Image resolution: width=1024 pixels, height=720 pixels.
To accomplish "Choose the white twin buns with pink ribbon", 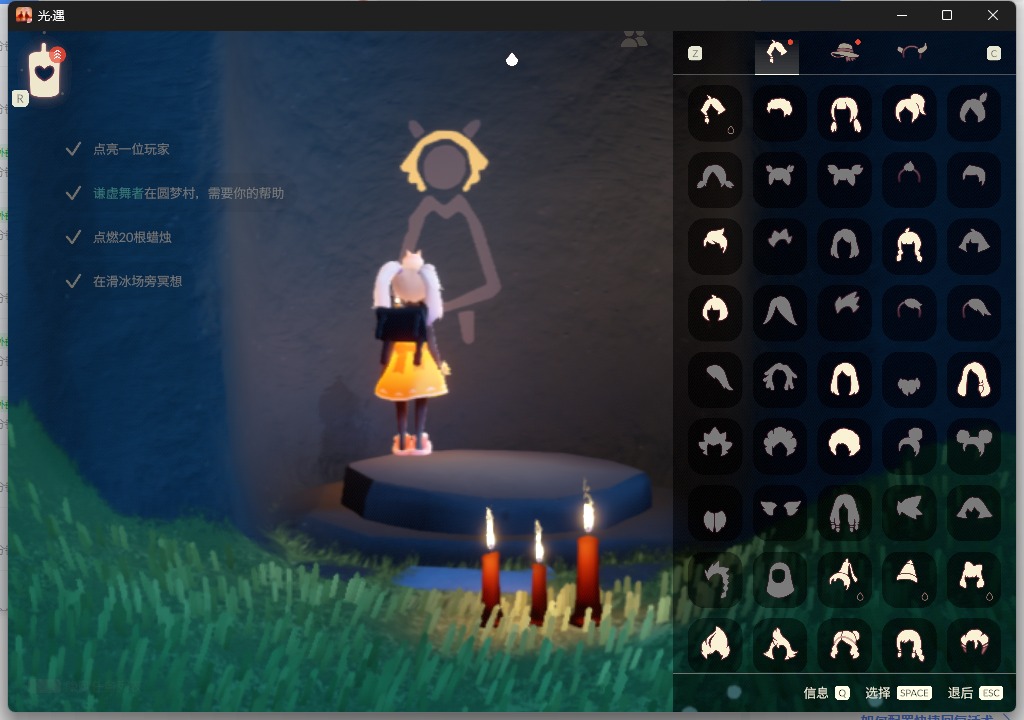I will [844, 645].
